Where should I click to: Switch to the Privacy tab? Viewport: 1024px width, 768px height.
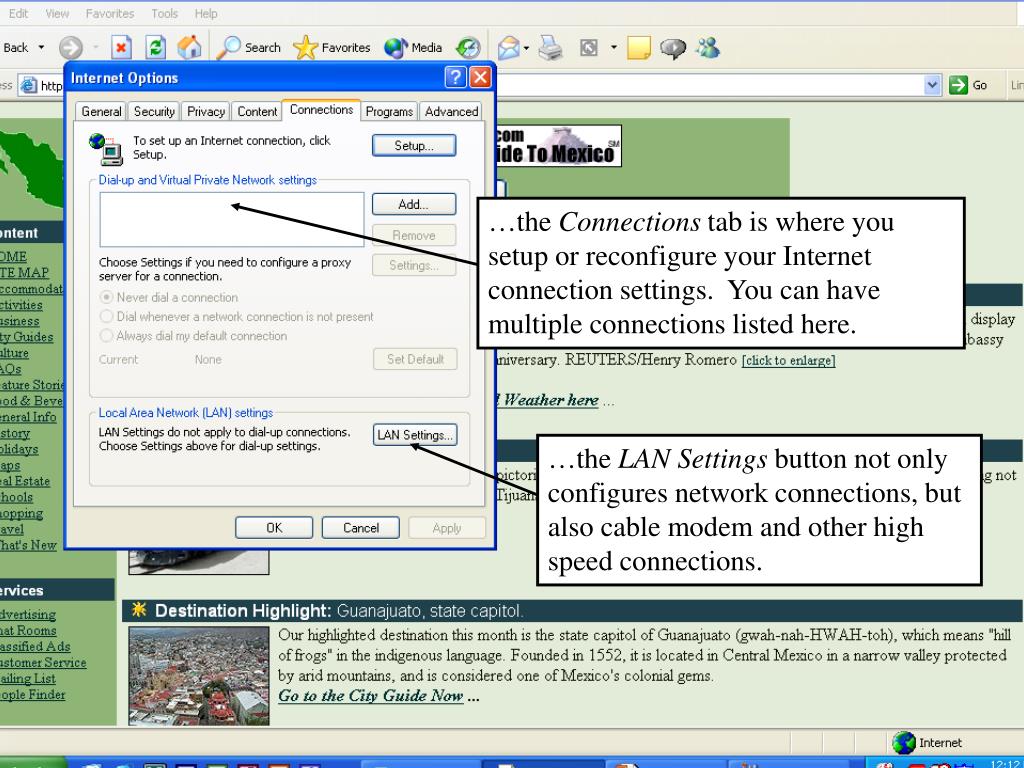point(206,112)
